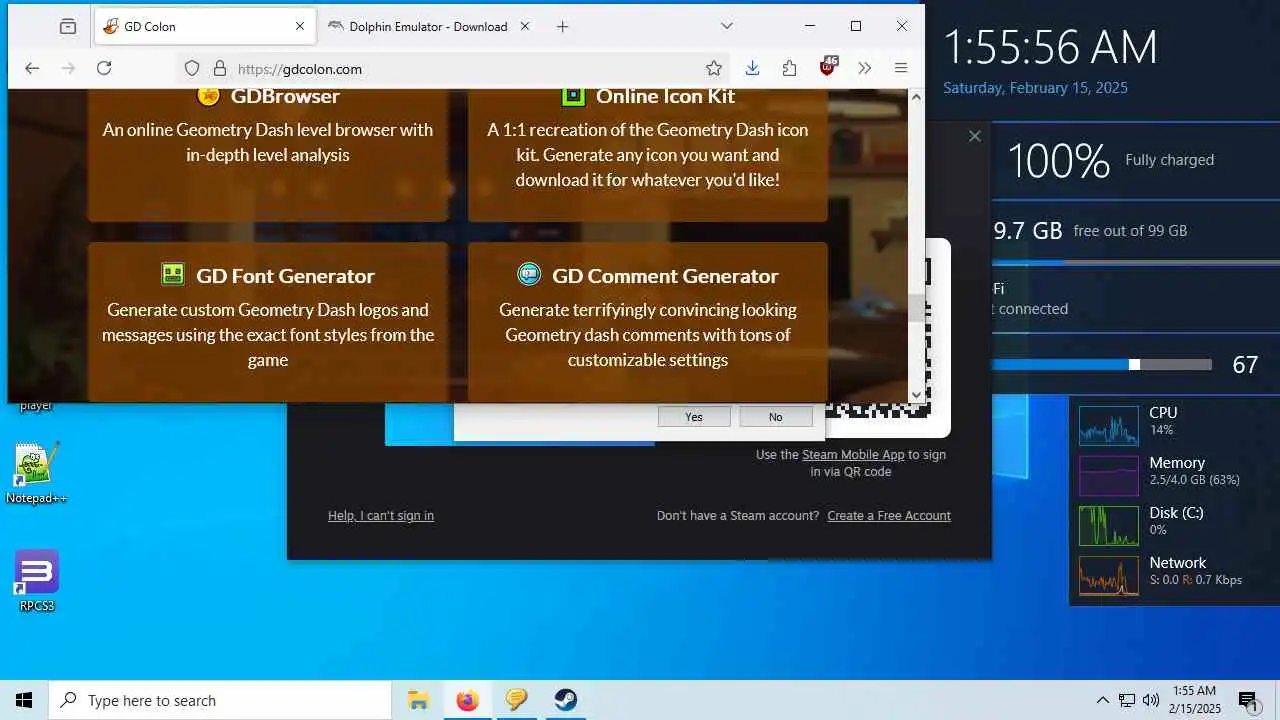Click No in the Steam dialog
The height and width of the screenshot is (720, 1280).
click(x=776, y=417)
